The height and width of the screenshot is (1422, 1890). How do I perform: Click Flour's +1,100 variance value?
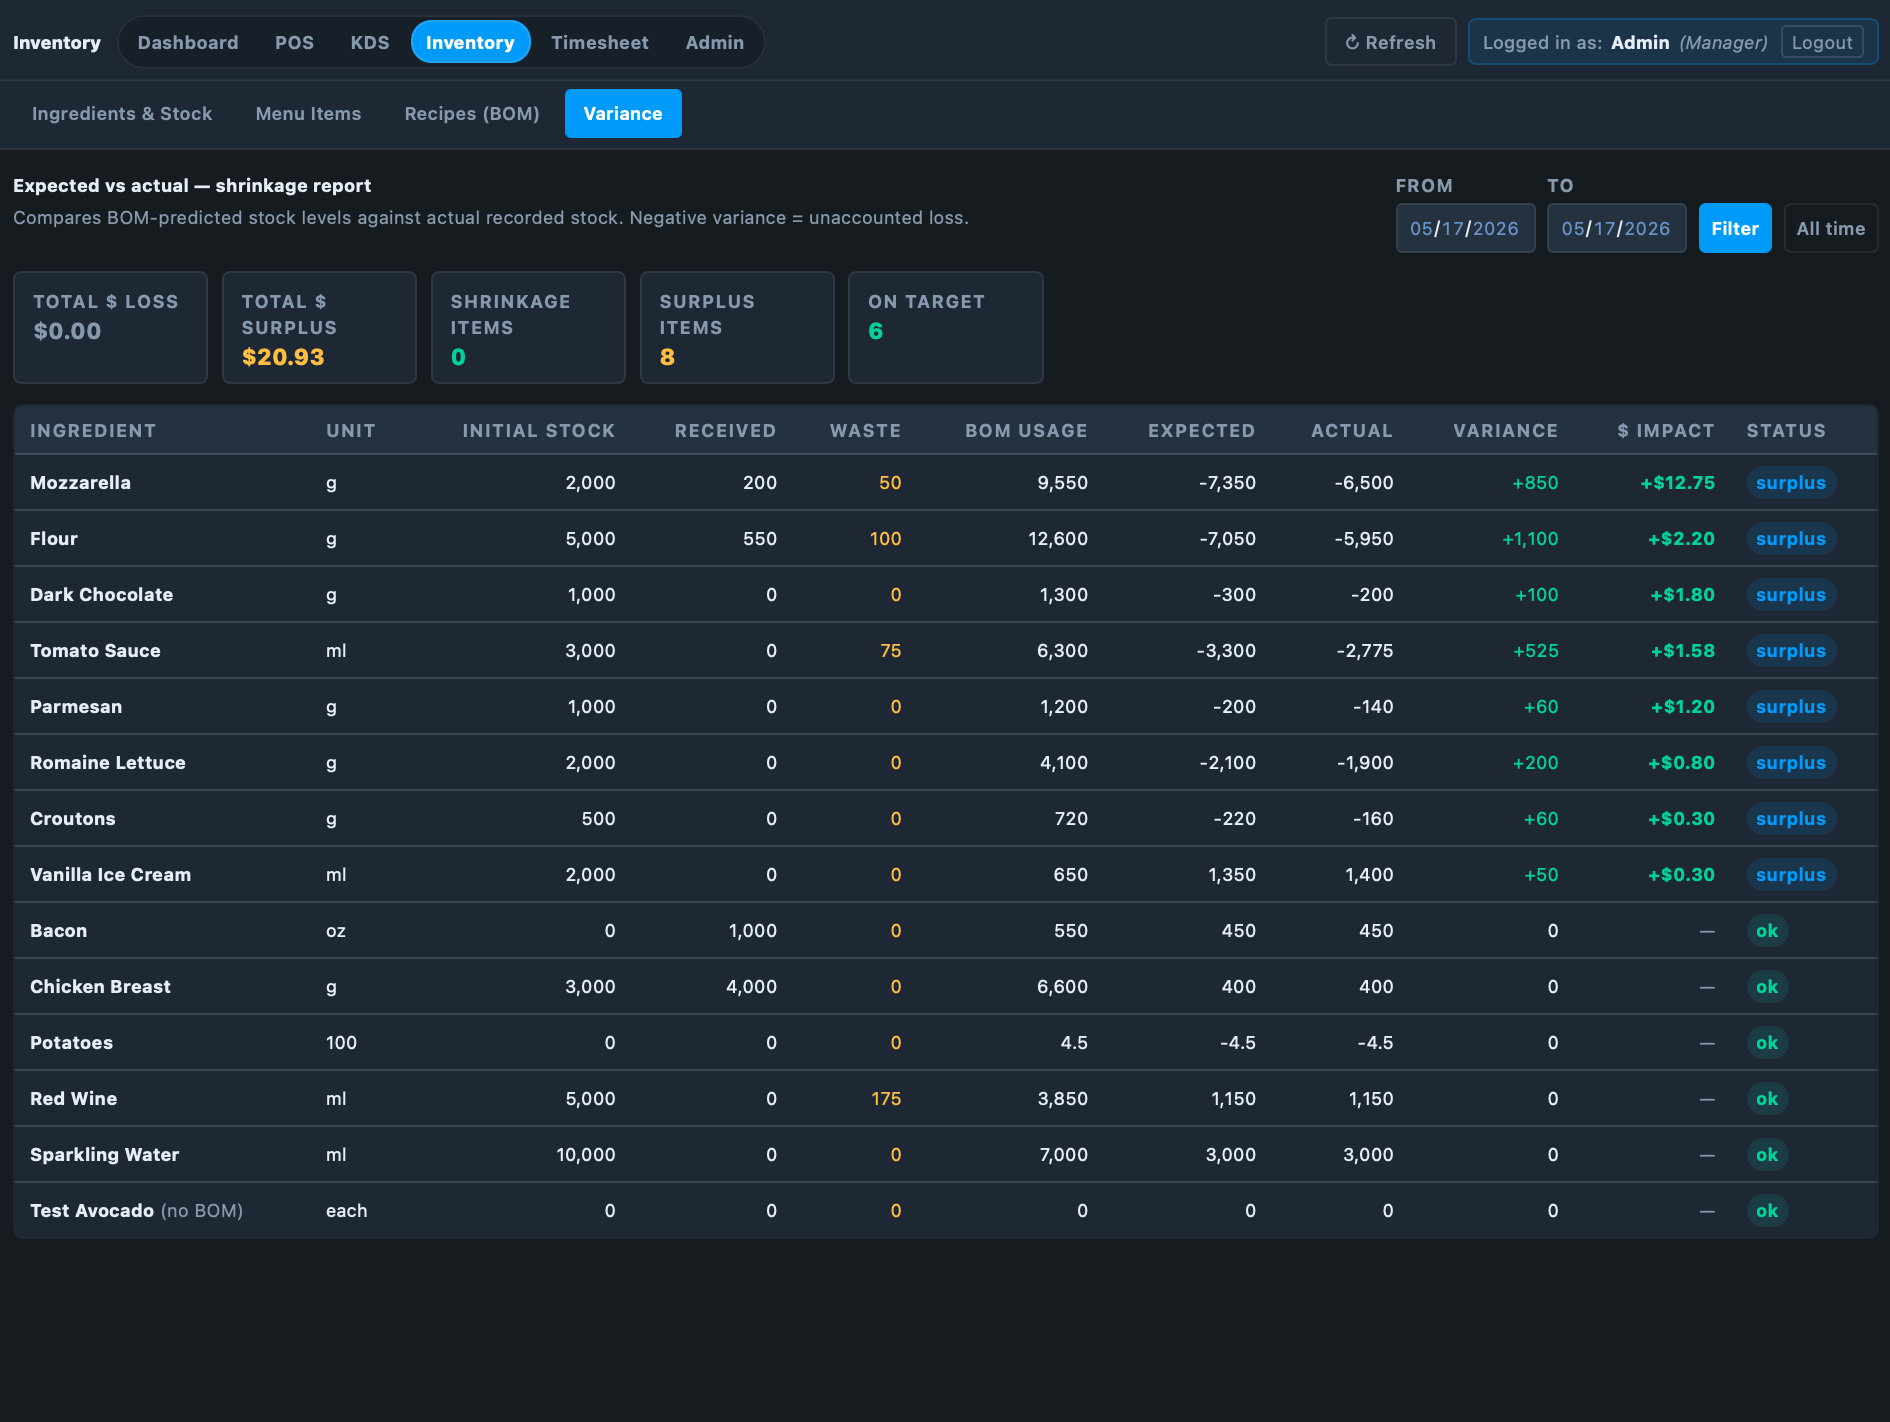(x=1530, y=538)
